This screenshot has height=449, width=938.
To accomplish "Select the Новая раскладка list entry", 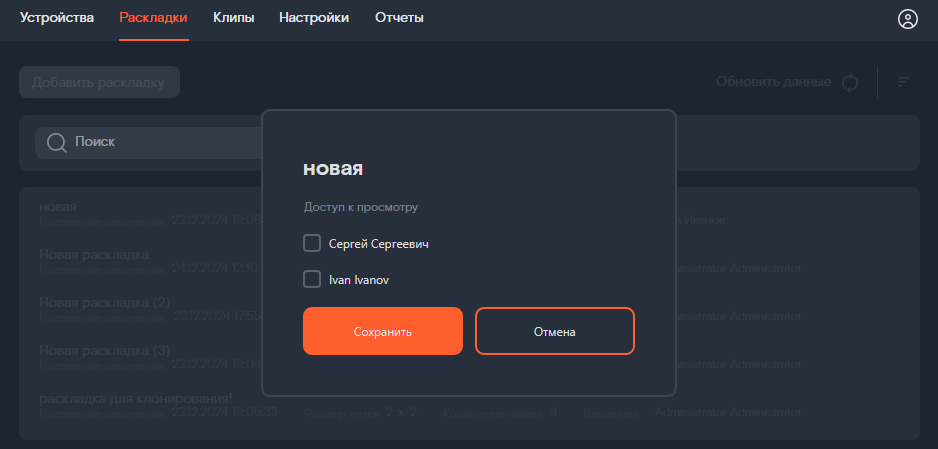I will click(94, 255).
